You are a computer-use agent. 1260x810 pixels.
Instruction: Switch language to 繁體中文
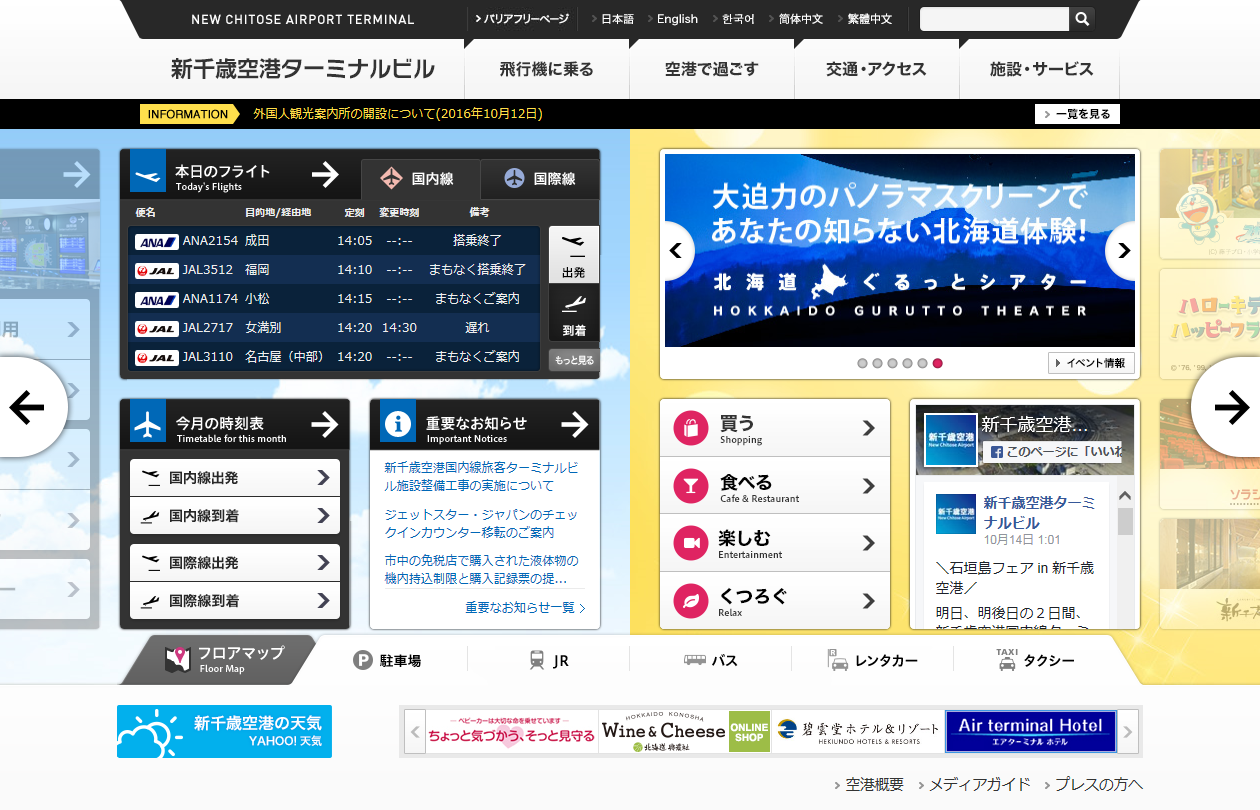click(x=869, y=19)
